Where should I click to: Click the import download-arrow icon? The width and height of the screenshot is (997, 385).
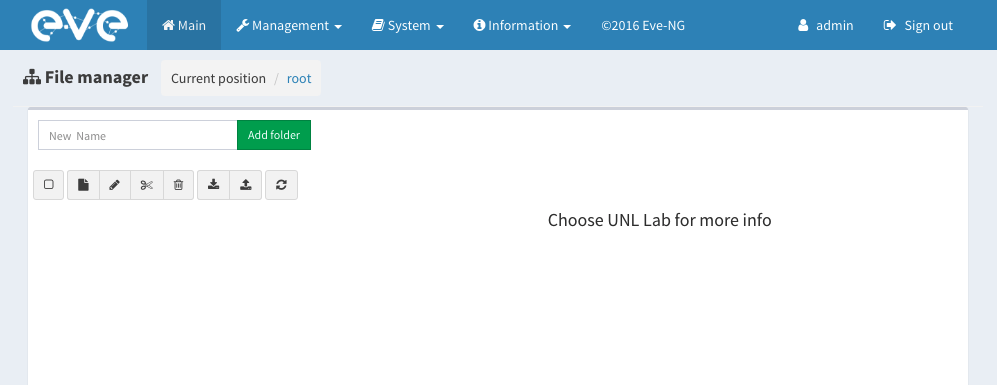tap(214, 185)
